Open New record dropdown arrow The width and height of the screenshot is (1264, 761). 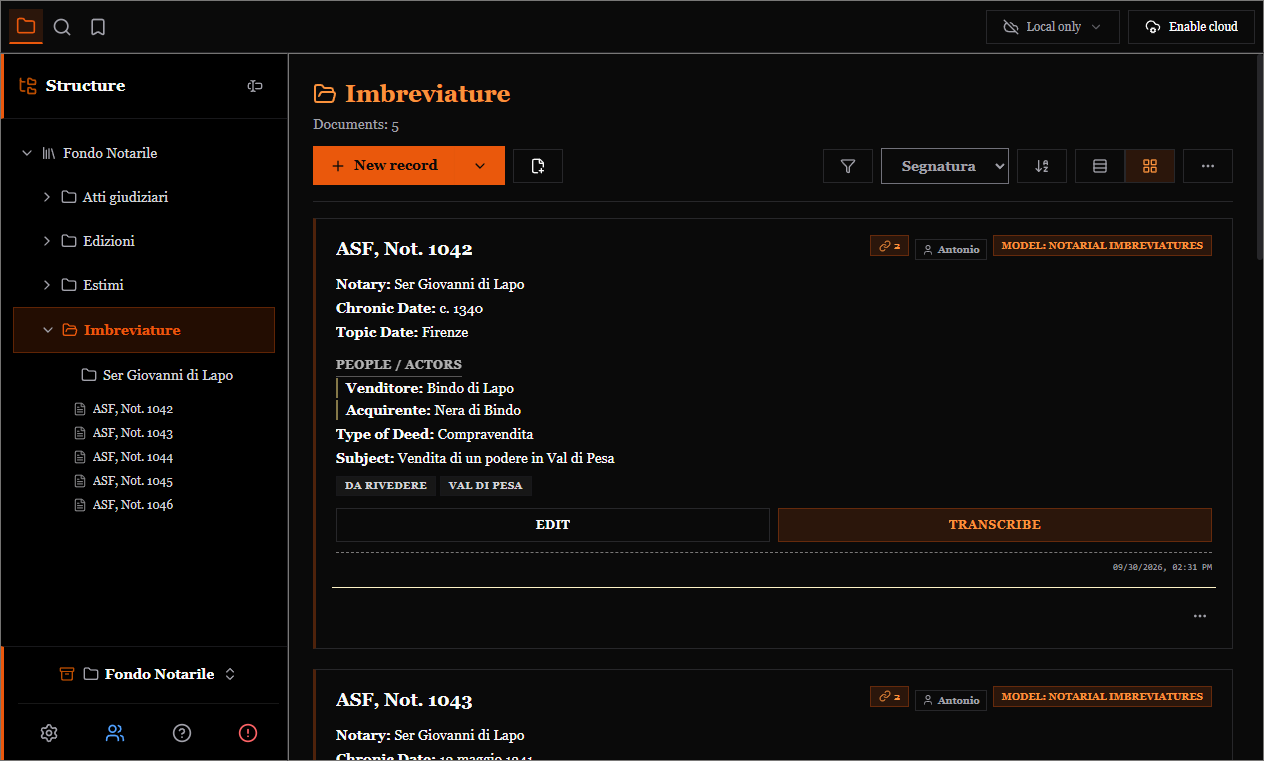click(x=480, y=166)
